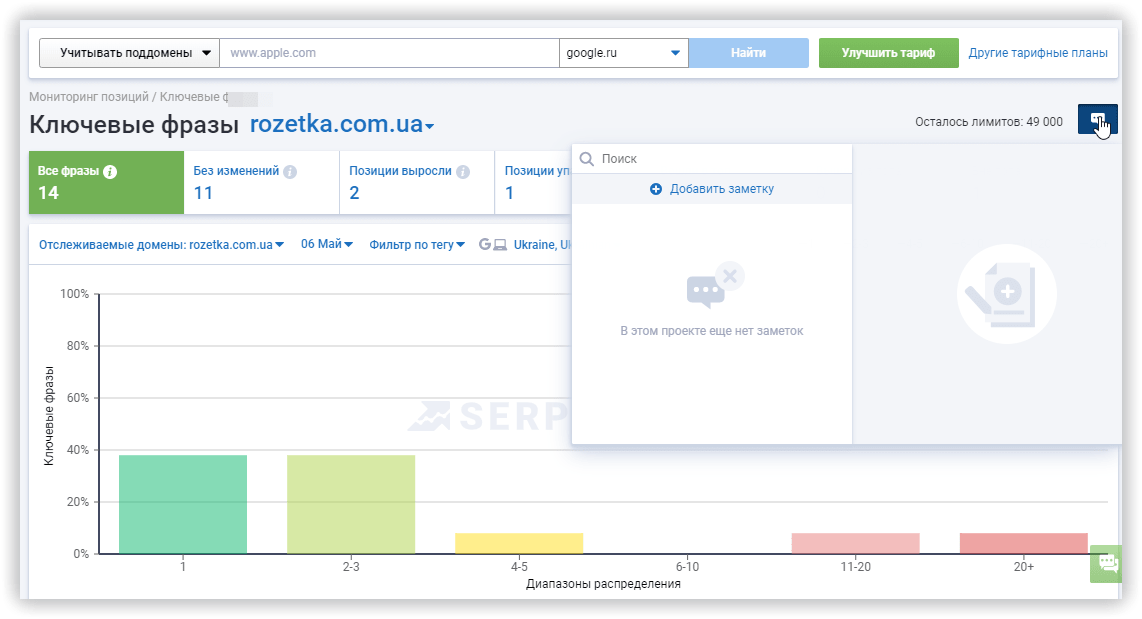Click the 6-10 axis range label
The height and width of the screenshot is (619, 1142).
pos(688,567)
